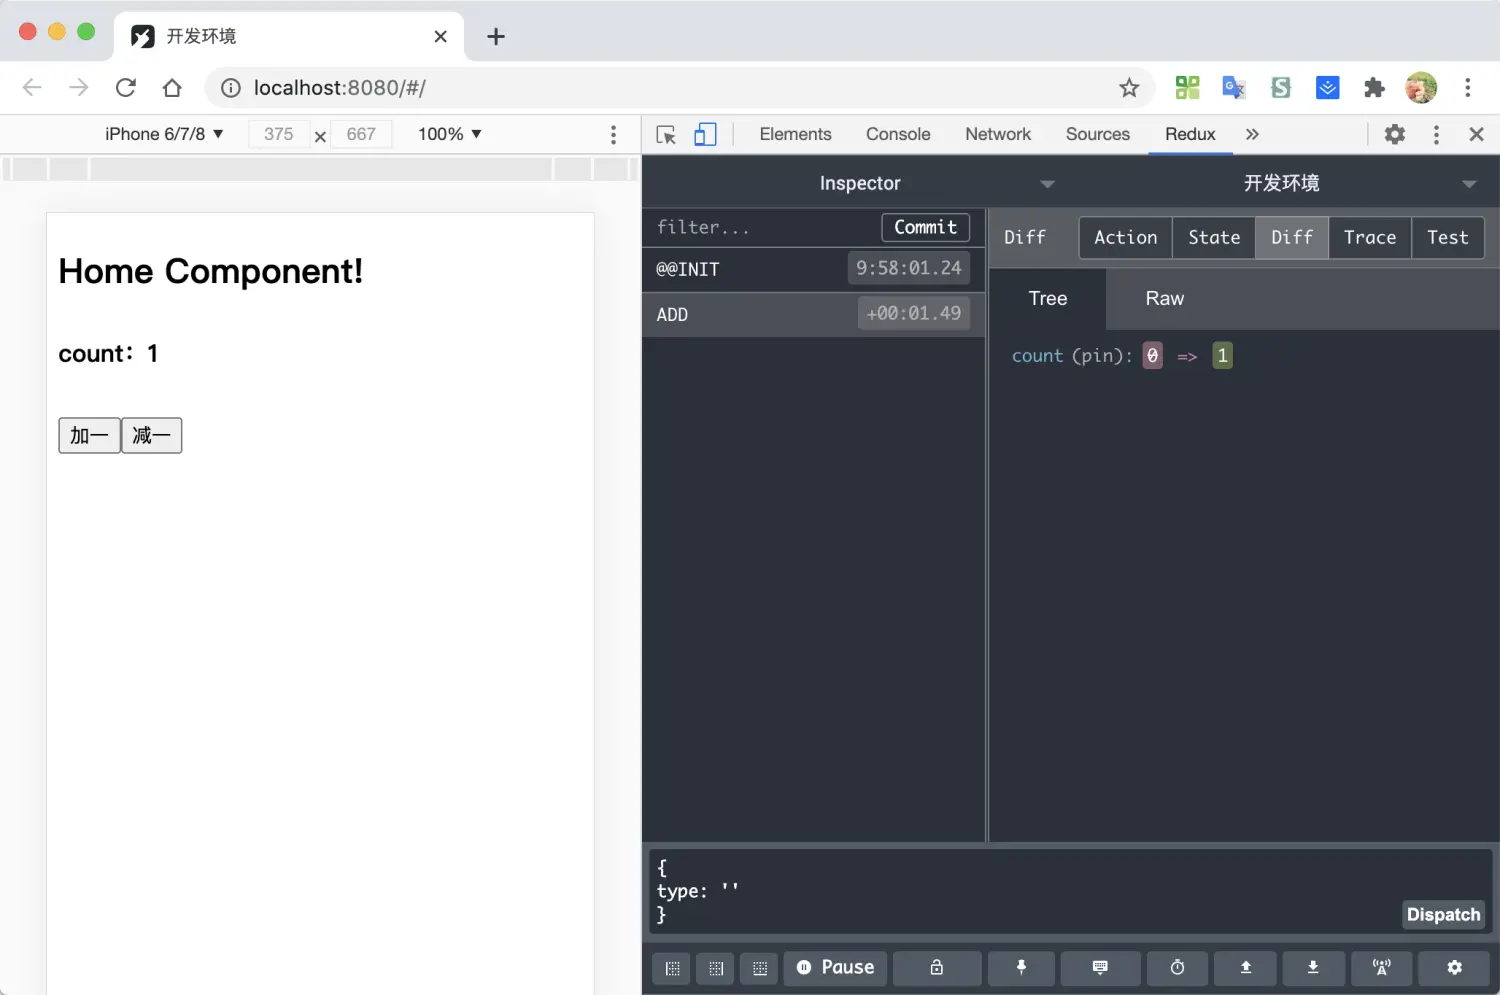
Task: Open the Elements DevTools tab
Action: [795, 135]
